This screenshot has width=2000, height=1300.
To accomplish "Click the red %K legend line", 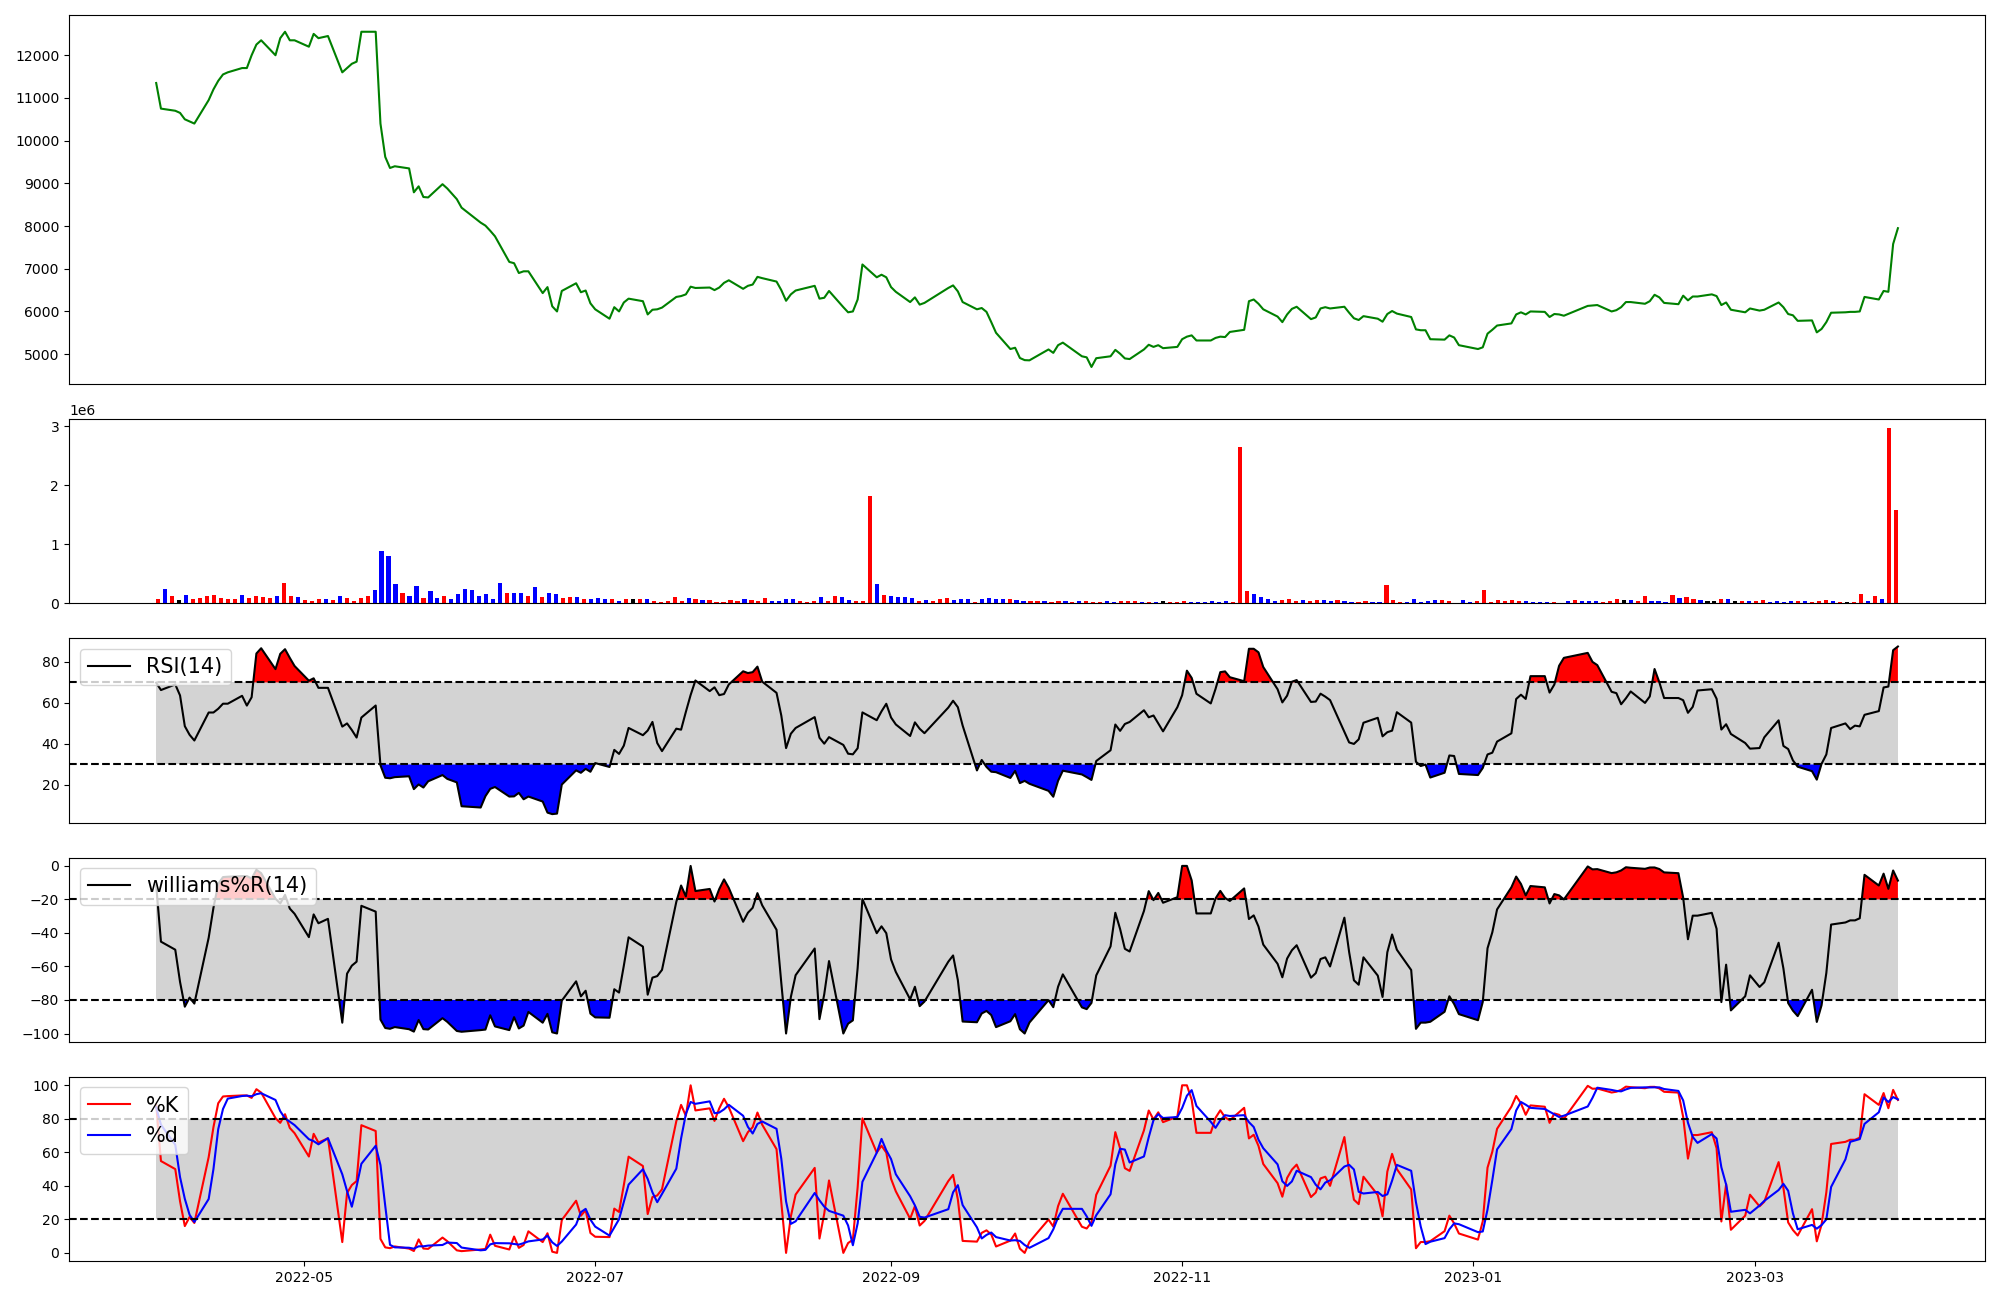I will pyautogui.click(x=109, y=1105).
